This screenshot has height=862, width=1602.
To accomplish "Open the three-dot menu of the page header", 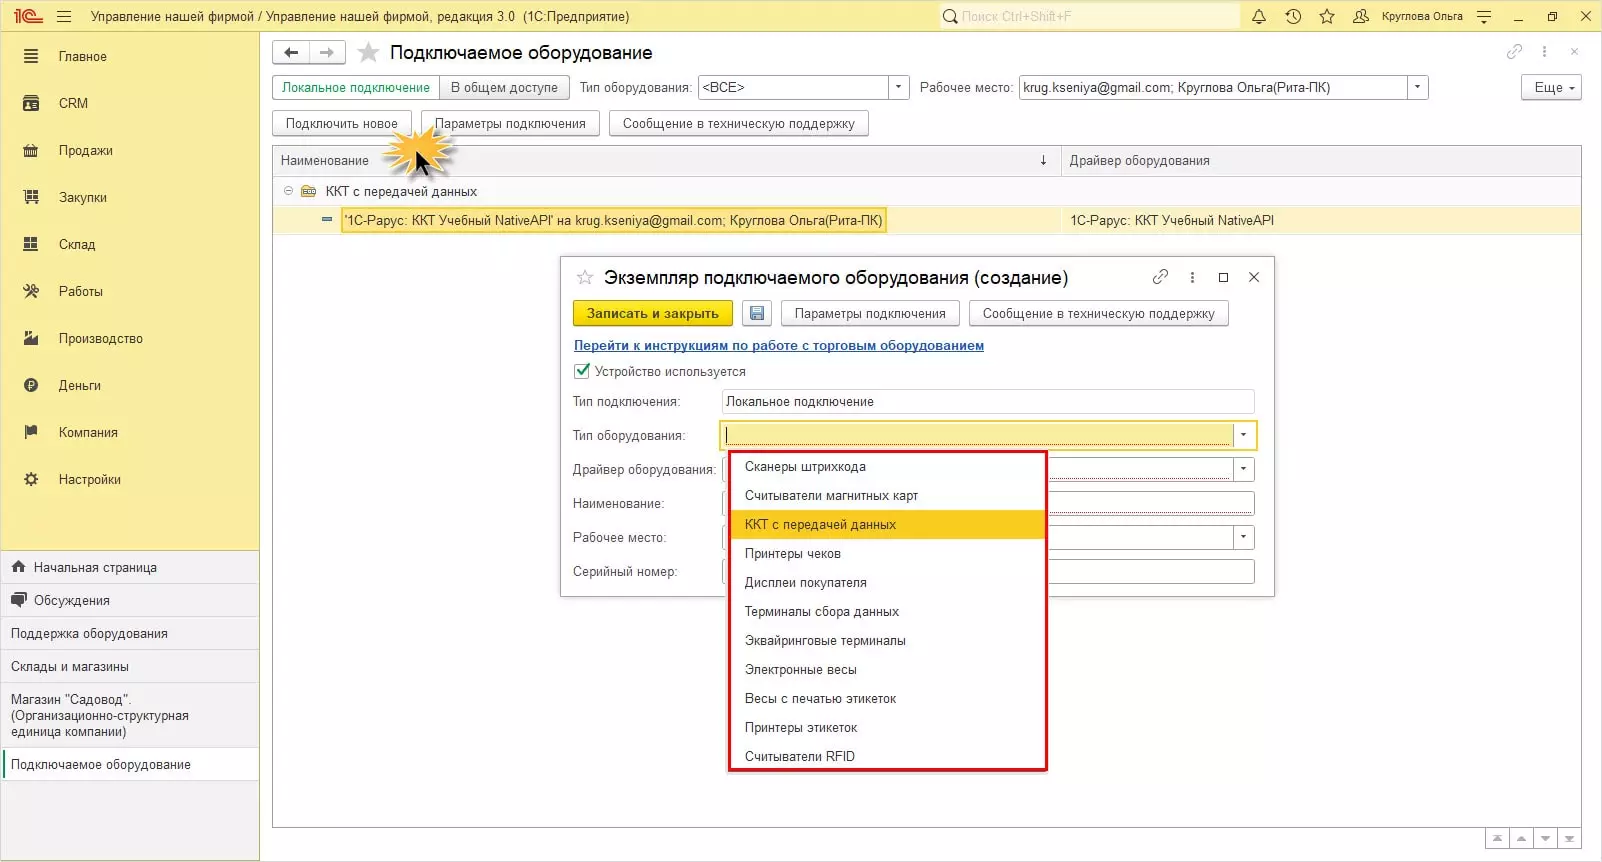I will click(1544, 52).
